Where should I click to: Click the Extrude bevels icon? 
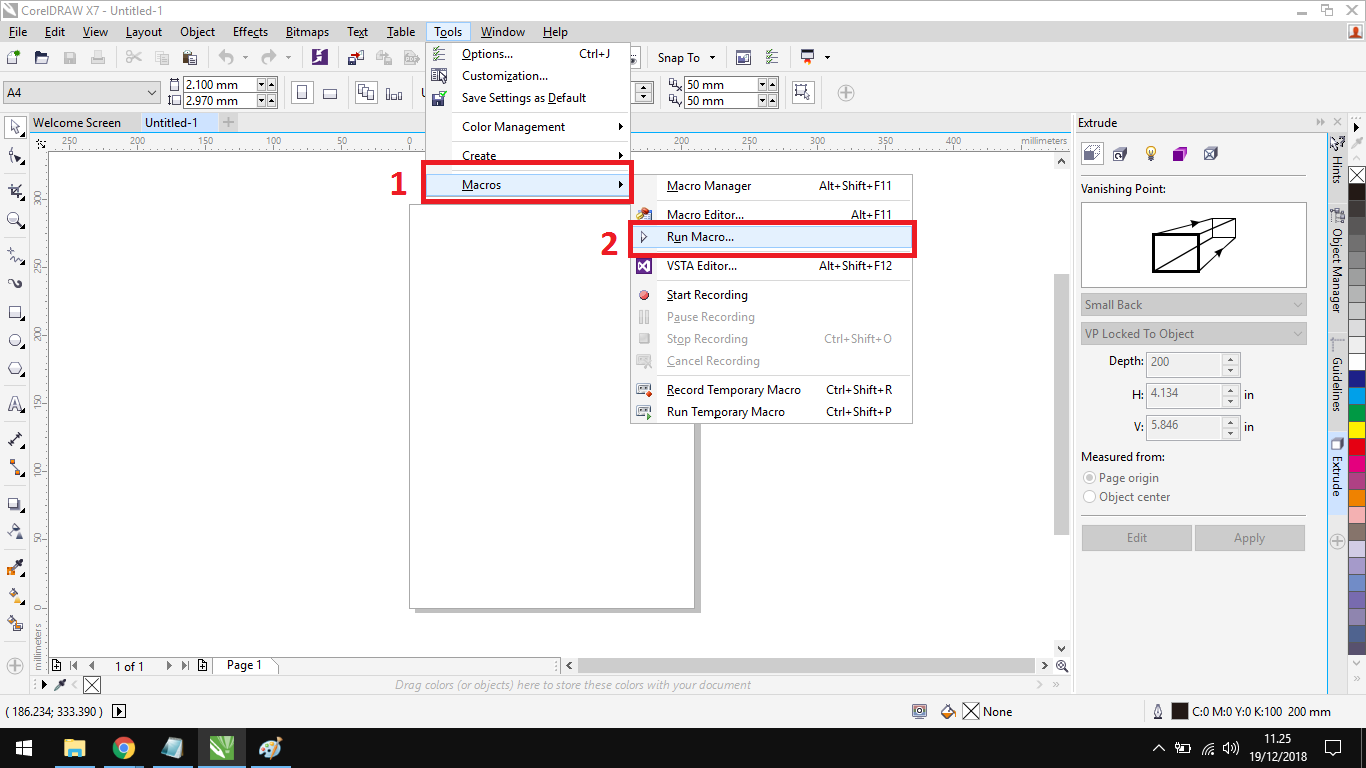point(1210,154)
